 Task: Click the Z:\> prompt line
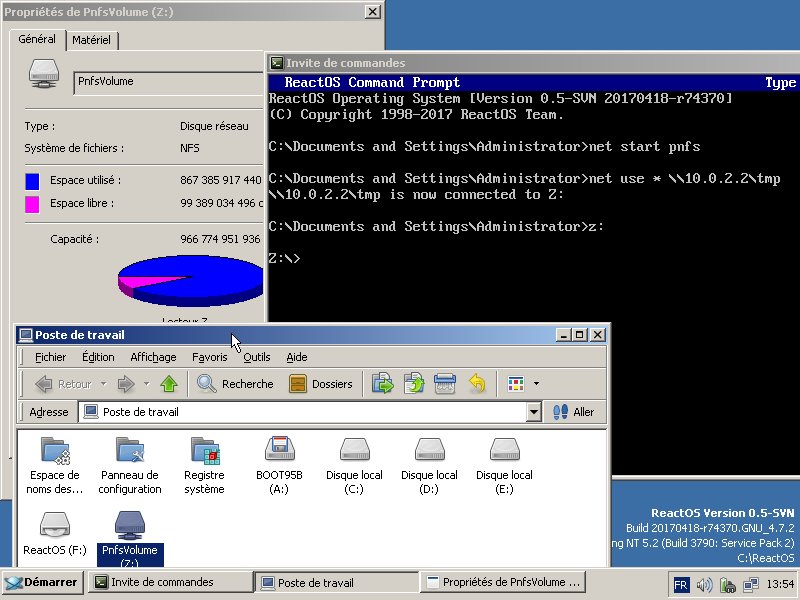(x=285, y=258)
